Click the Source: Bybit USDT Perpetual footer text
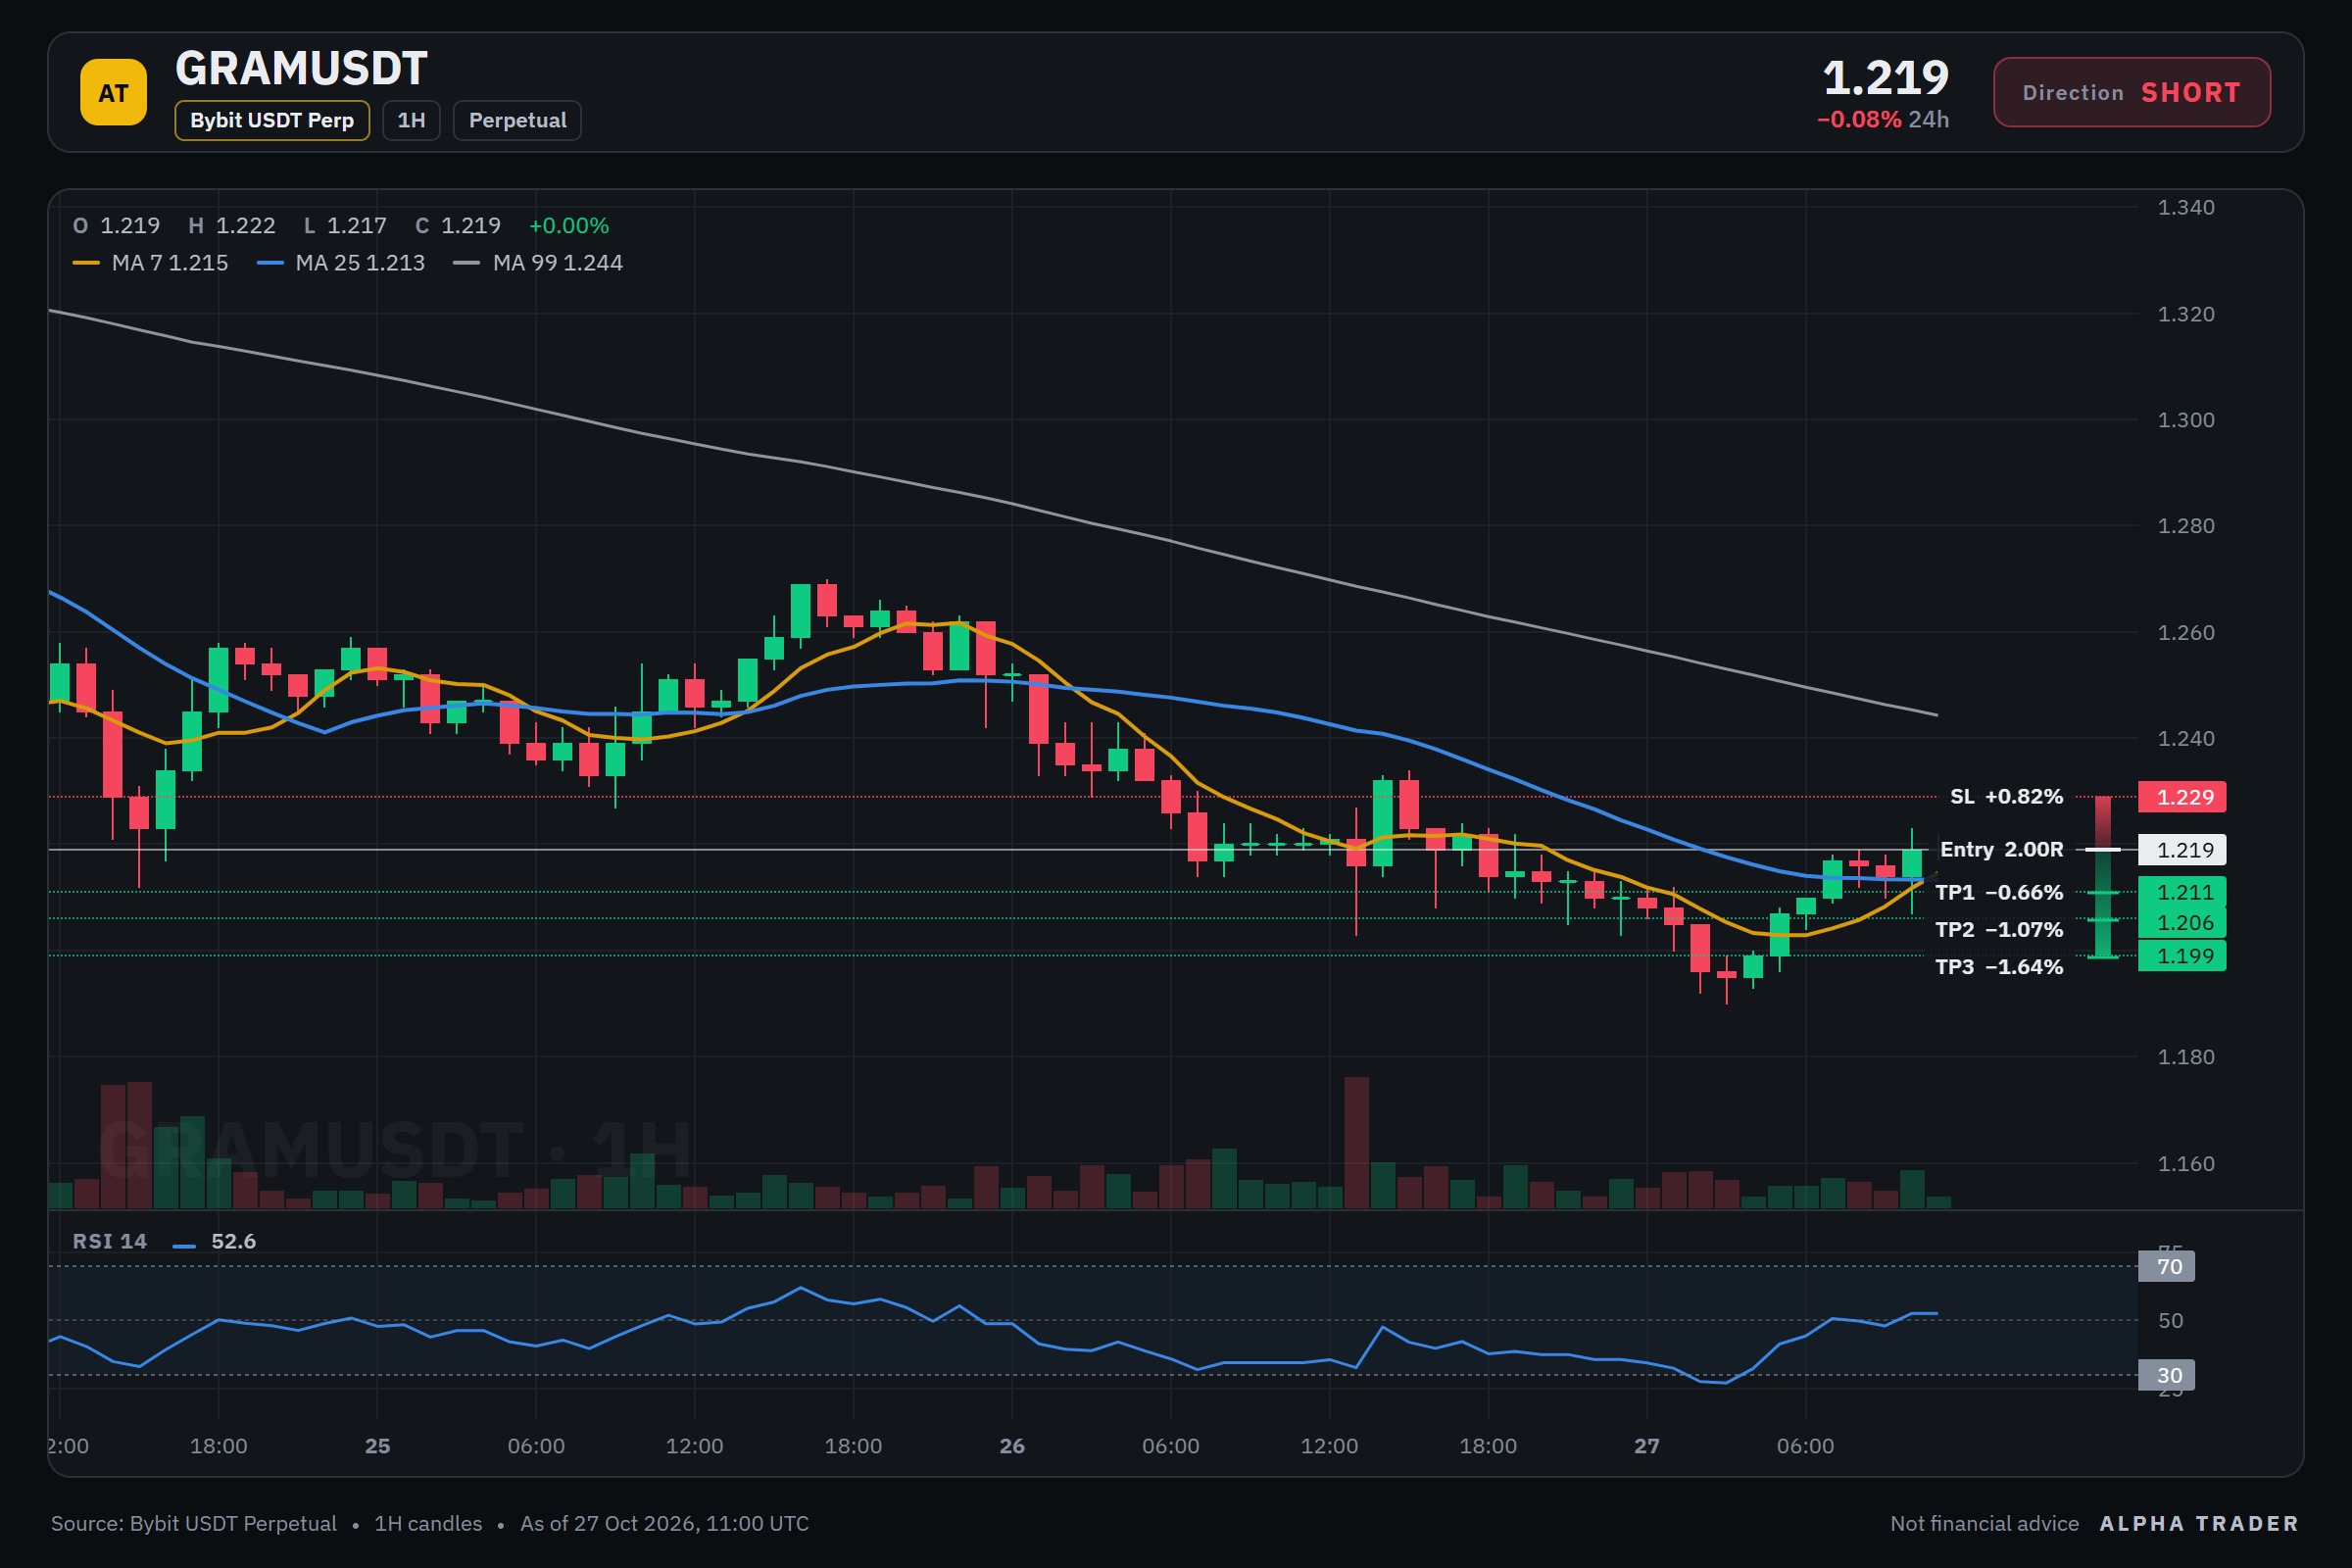Viewport: 2352px width, 1568px height. [194, 1524]
